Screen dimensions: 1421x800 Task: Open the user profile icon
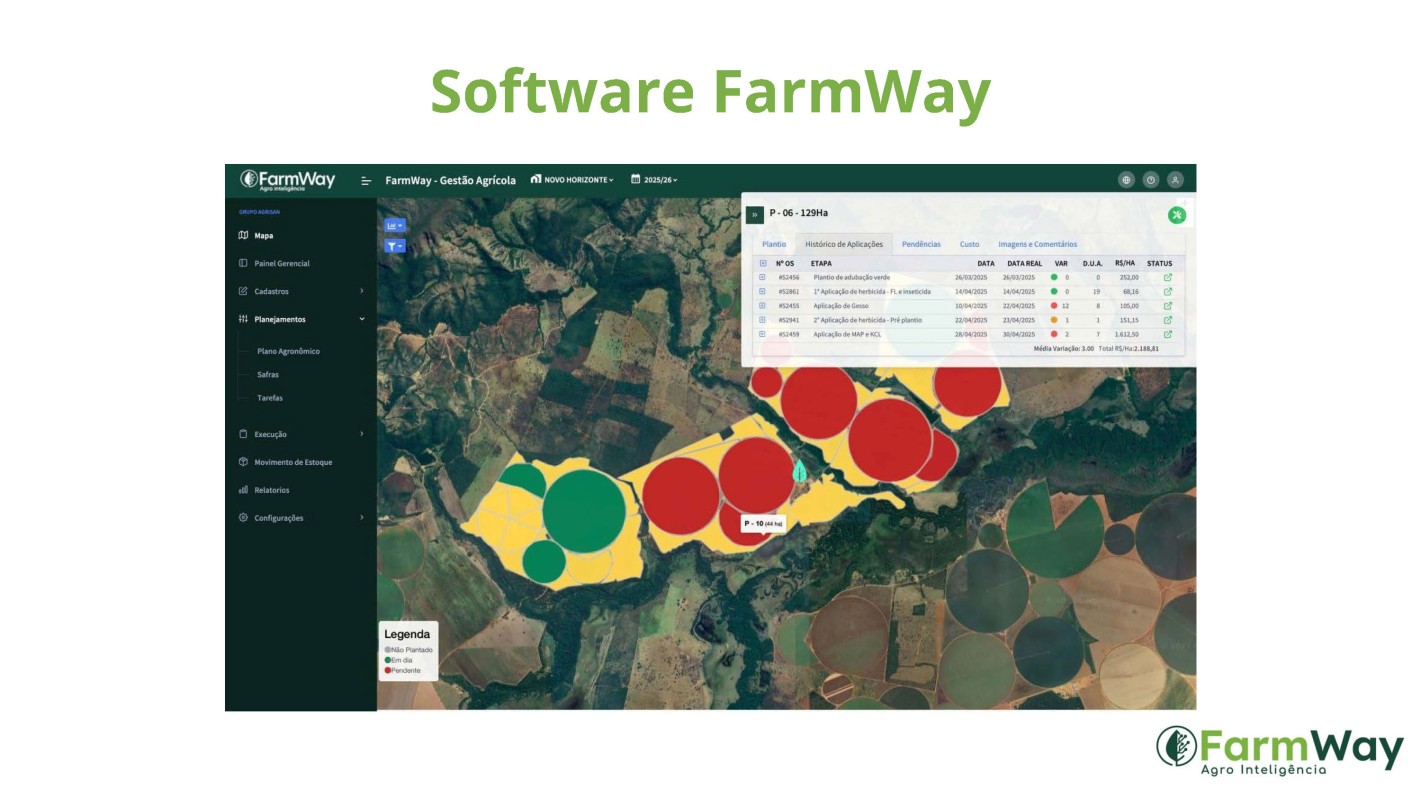click(1176, 180)
